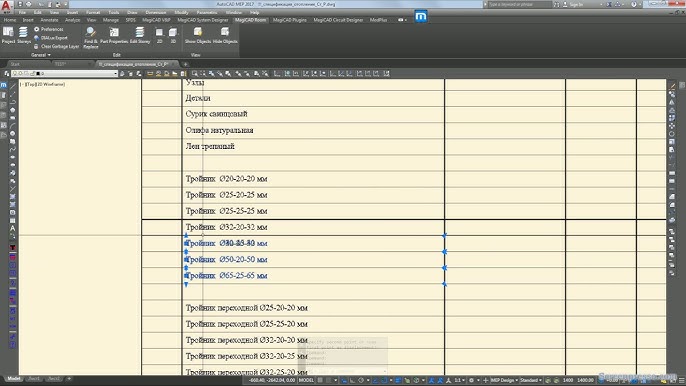Screen dimensions: 686x386
Task: Select text 'Лен трепаный'
Action: (210, 146)
